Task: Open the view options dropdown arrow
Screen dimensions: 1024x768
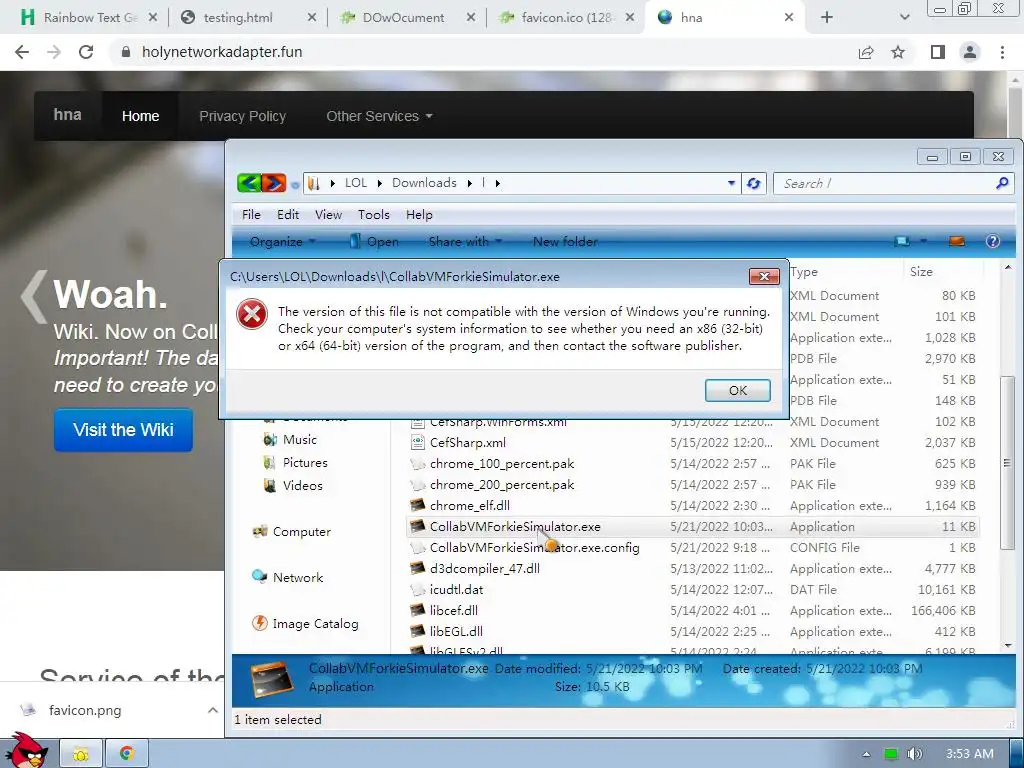Action: pyautogui.click(x=923, y=242)
